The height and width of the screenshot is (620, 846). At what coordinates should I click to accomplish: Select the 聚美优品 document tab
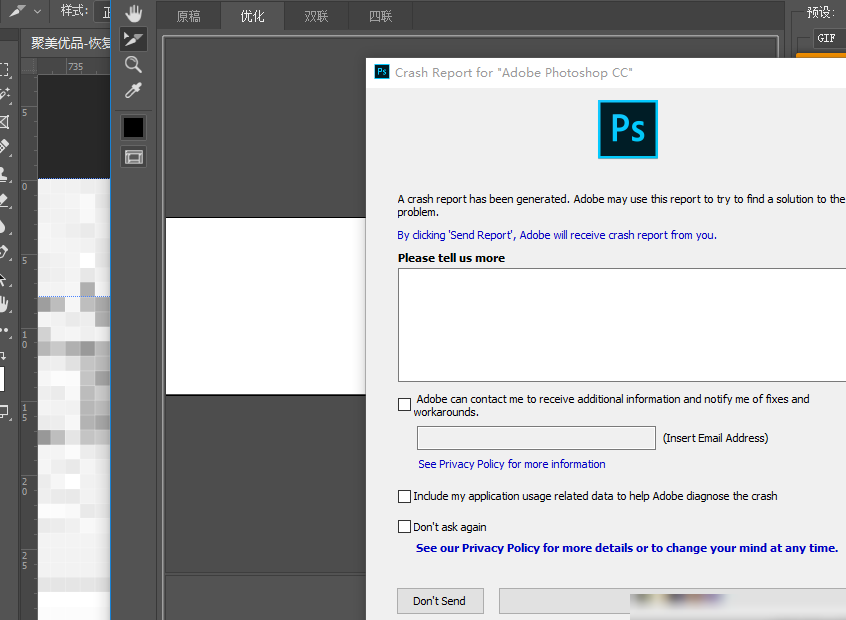67,43
